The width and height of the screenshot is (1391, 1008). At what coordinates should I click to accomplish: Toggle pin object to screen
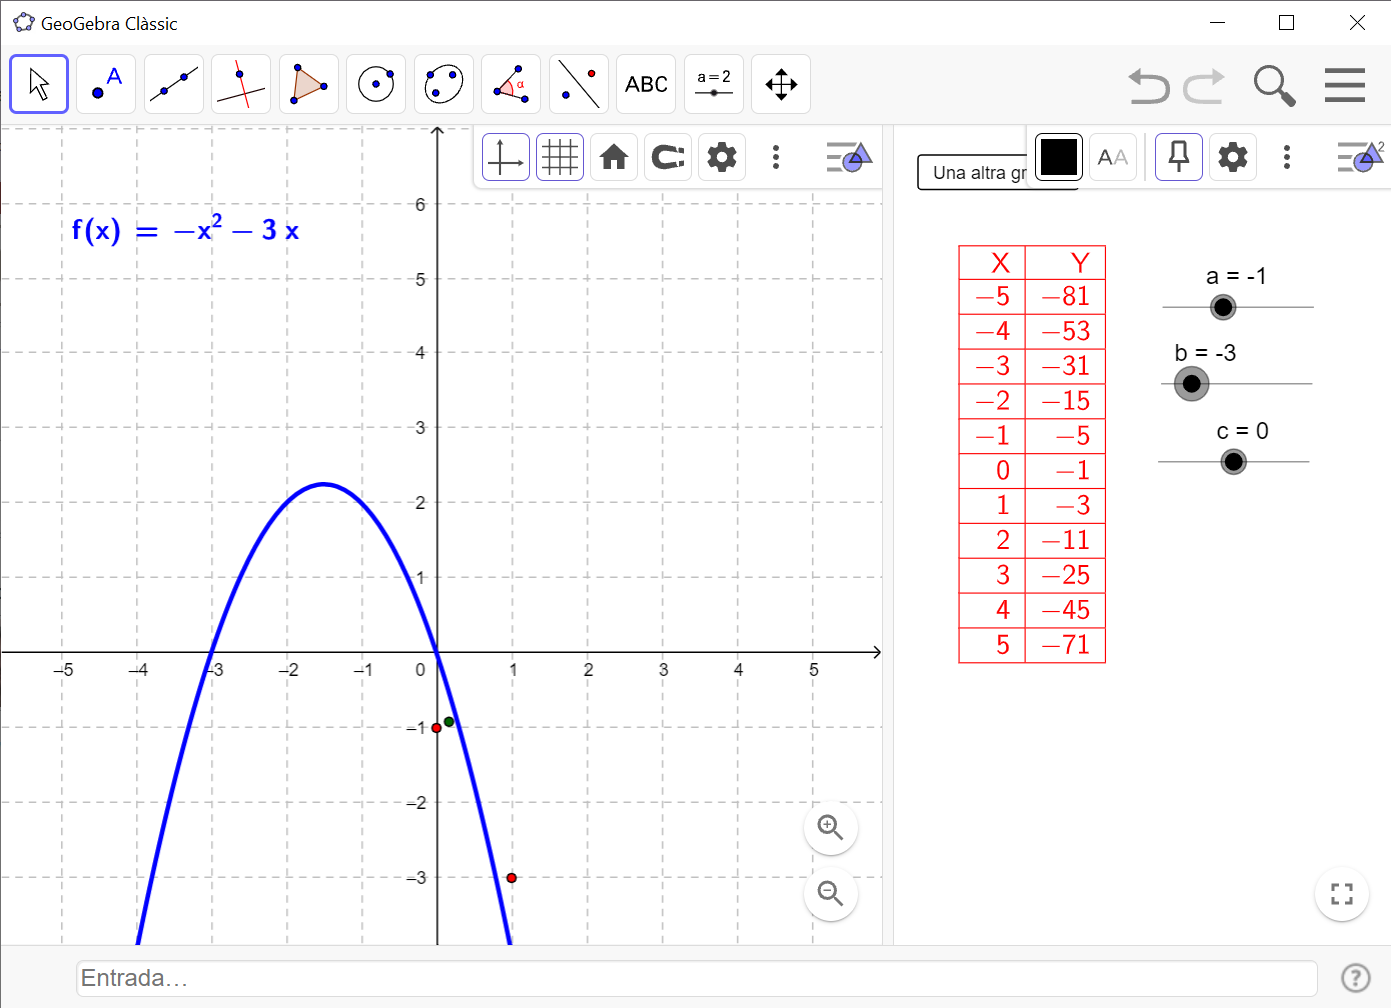[1179, 157]
